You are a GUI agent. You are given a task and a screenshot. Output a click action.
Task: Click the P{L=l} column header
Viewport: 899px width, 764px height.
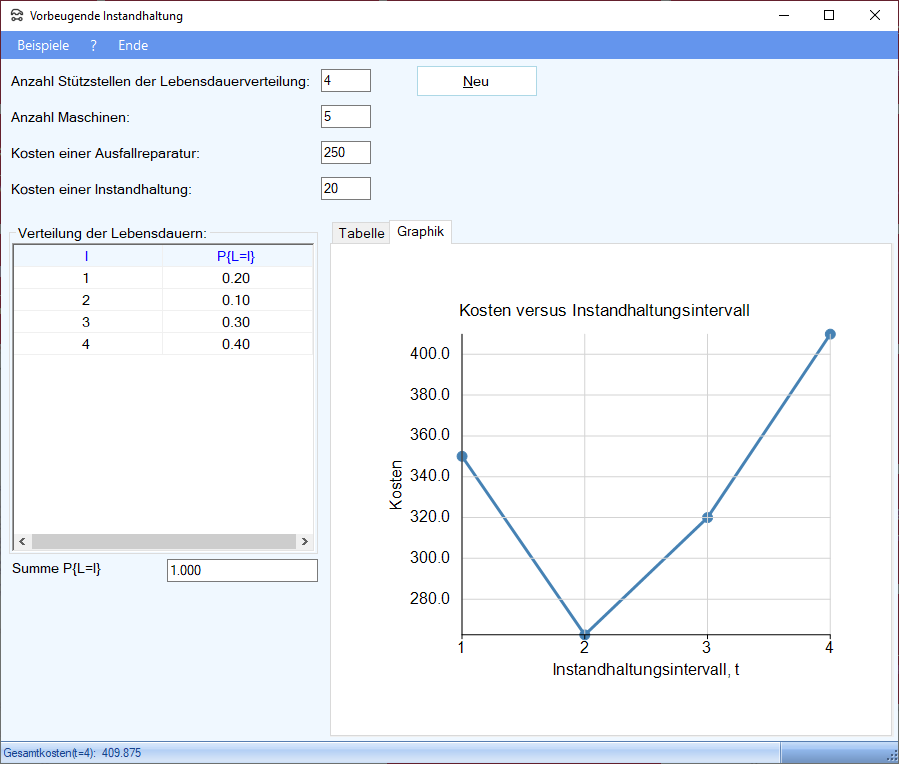tap(236, 256)
